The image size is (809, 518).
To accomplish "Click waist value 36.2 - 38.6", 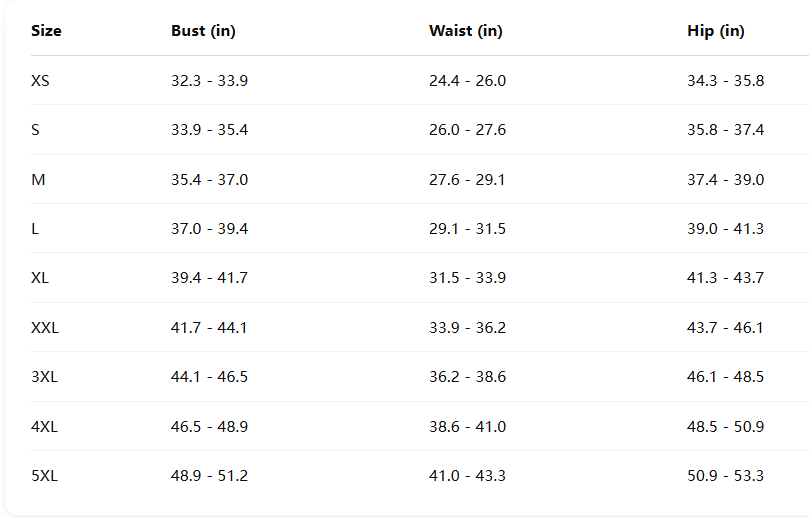I will (467, 377).
